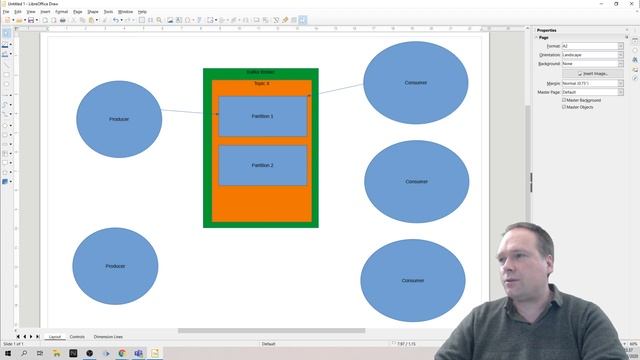Viewport: 640px width, 360px height.
Task: Click the Copy icon in toolbar
Action: click(x=82, y=20)
